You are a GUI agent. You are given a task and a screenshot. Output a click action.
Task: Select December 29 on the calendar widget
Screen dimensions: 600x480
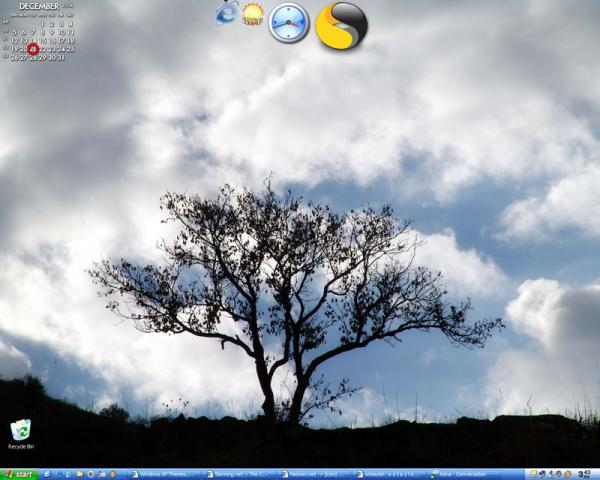42,57
